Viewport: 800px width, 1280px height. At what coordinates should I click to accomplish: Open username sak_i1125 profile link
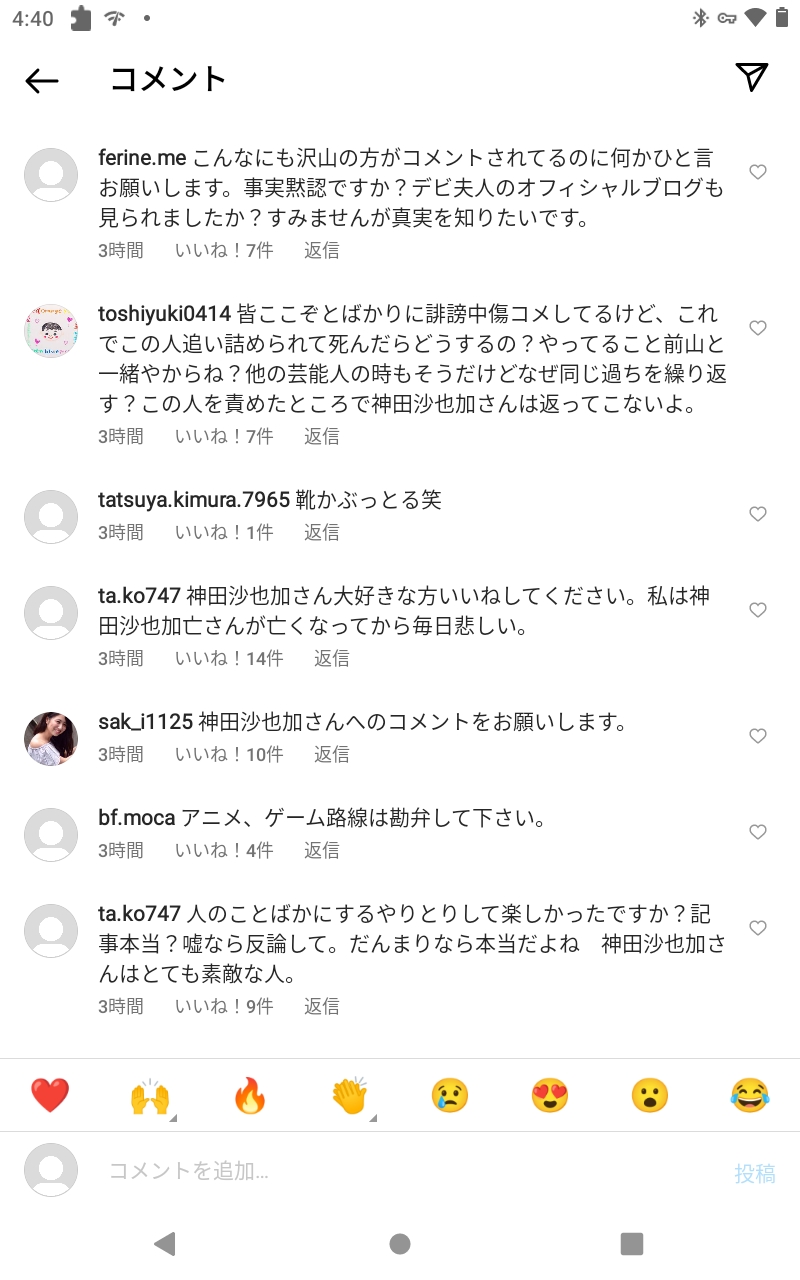click(145, 722)
